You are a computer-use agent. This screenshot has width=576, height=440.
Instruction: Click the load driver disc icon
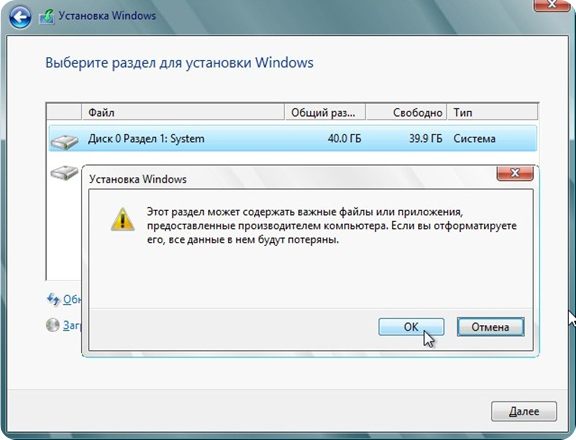coord(53,325)
